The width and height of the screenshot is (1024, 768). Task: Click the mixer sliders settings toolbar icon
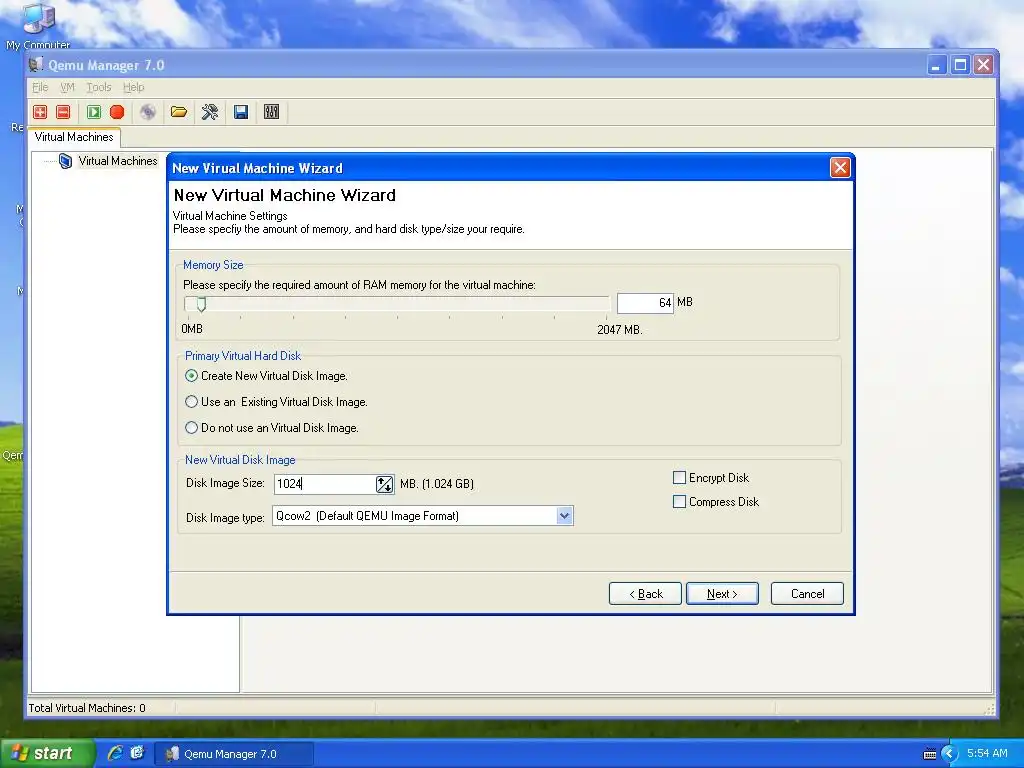click(272, 112)
